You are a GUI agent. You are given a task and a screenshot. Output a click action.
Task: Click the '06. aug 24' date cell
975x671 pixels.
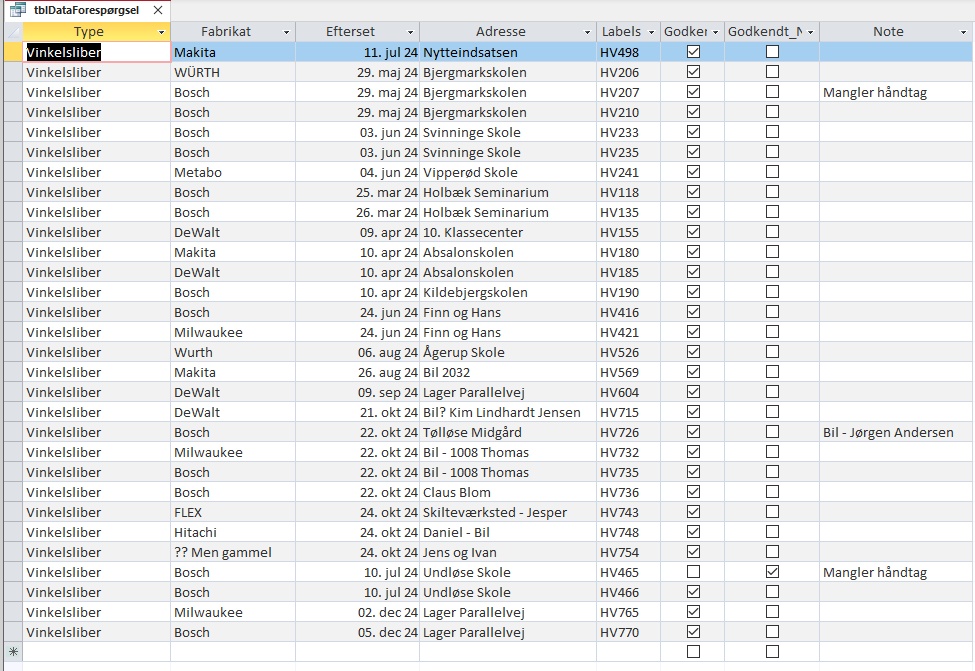click(358, 352)
